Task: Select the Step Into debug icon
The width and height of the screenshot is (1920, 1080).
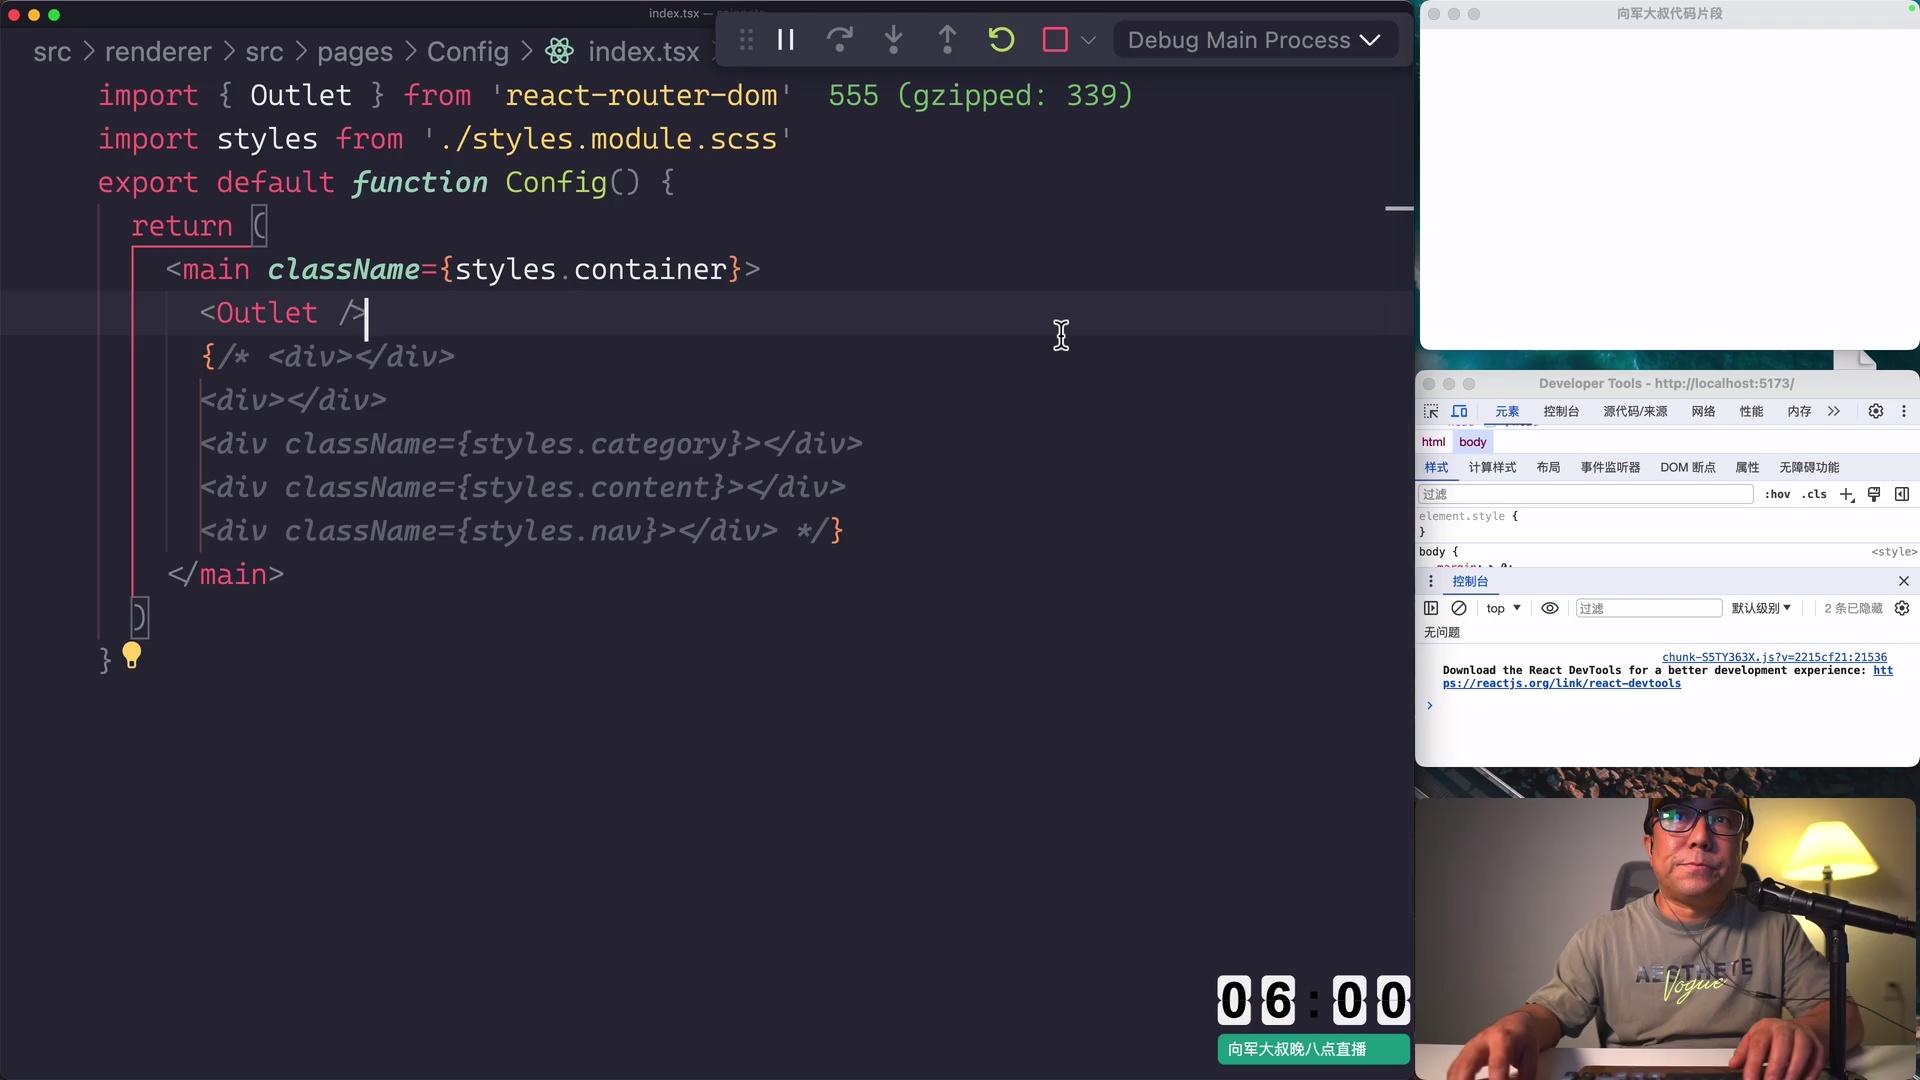Action: pyautogui.click(x=894, y=40)
